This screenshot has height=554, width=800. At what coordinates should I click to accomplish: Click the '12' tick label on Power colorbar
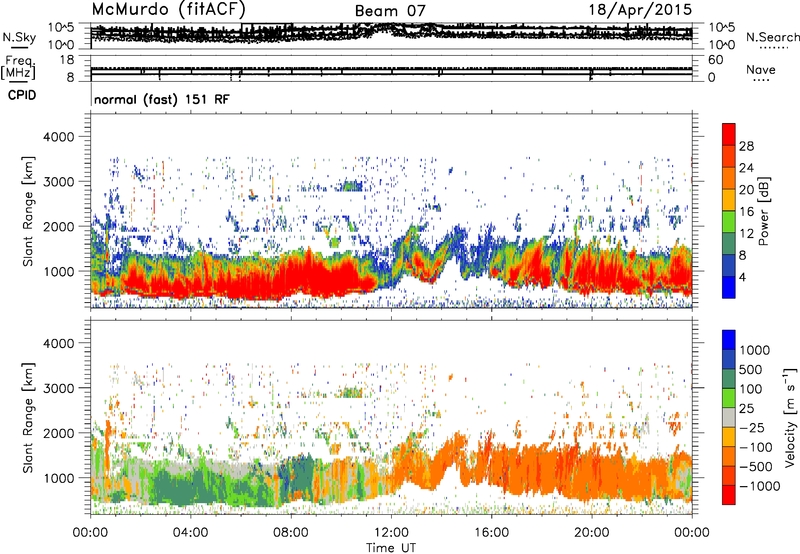[x=746, y=233]
